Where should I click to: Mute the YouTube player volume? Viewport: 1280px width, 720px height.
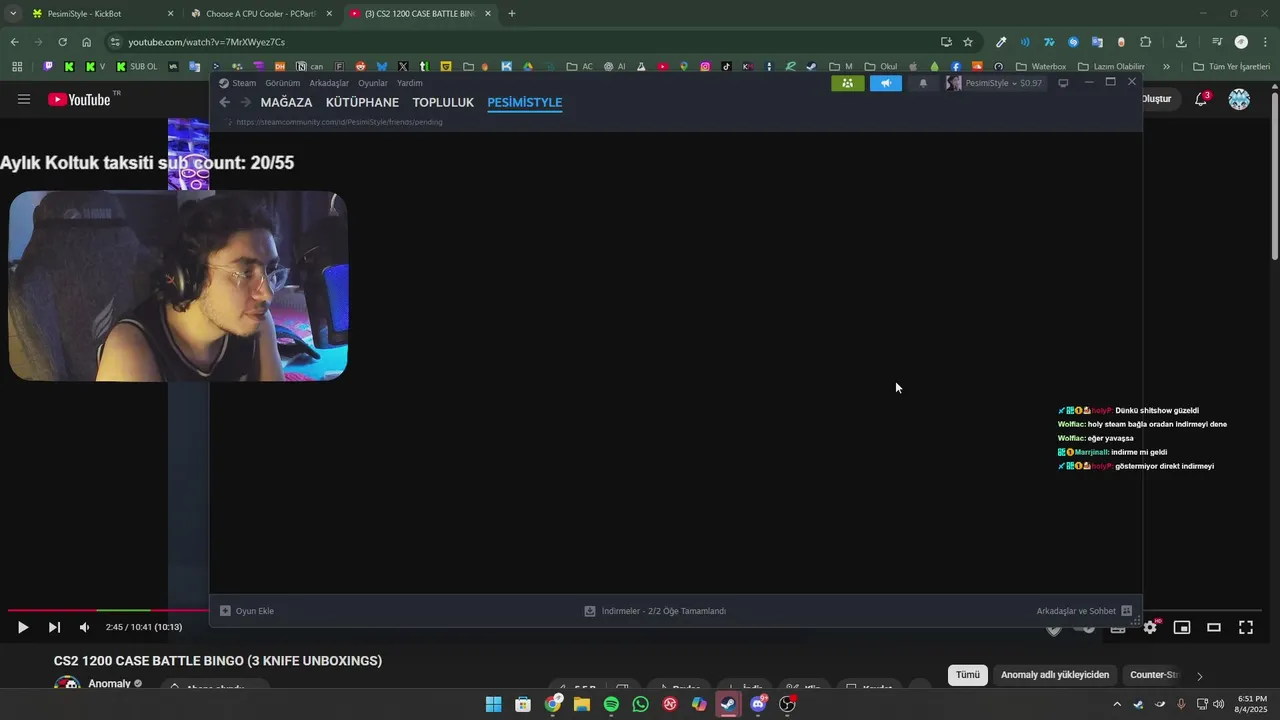click(x=85, y=627)
